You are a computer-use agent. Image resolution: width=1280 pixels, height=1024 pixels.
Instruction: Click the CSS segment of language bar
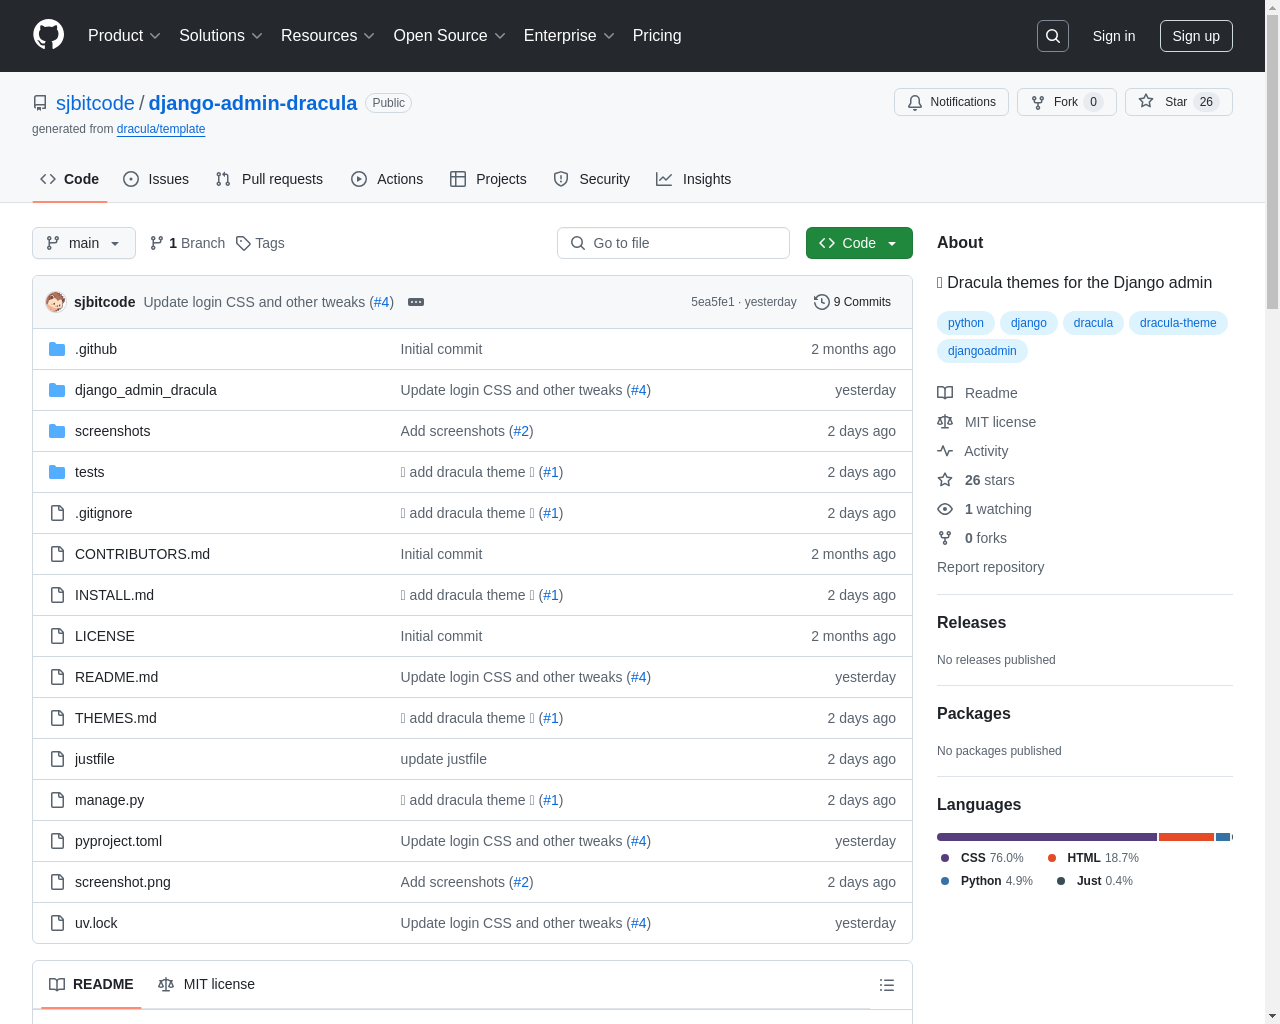(x=1047, y=837)
